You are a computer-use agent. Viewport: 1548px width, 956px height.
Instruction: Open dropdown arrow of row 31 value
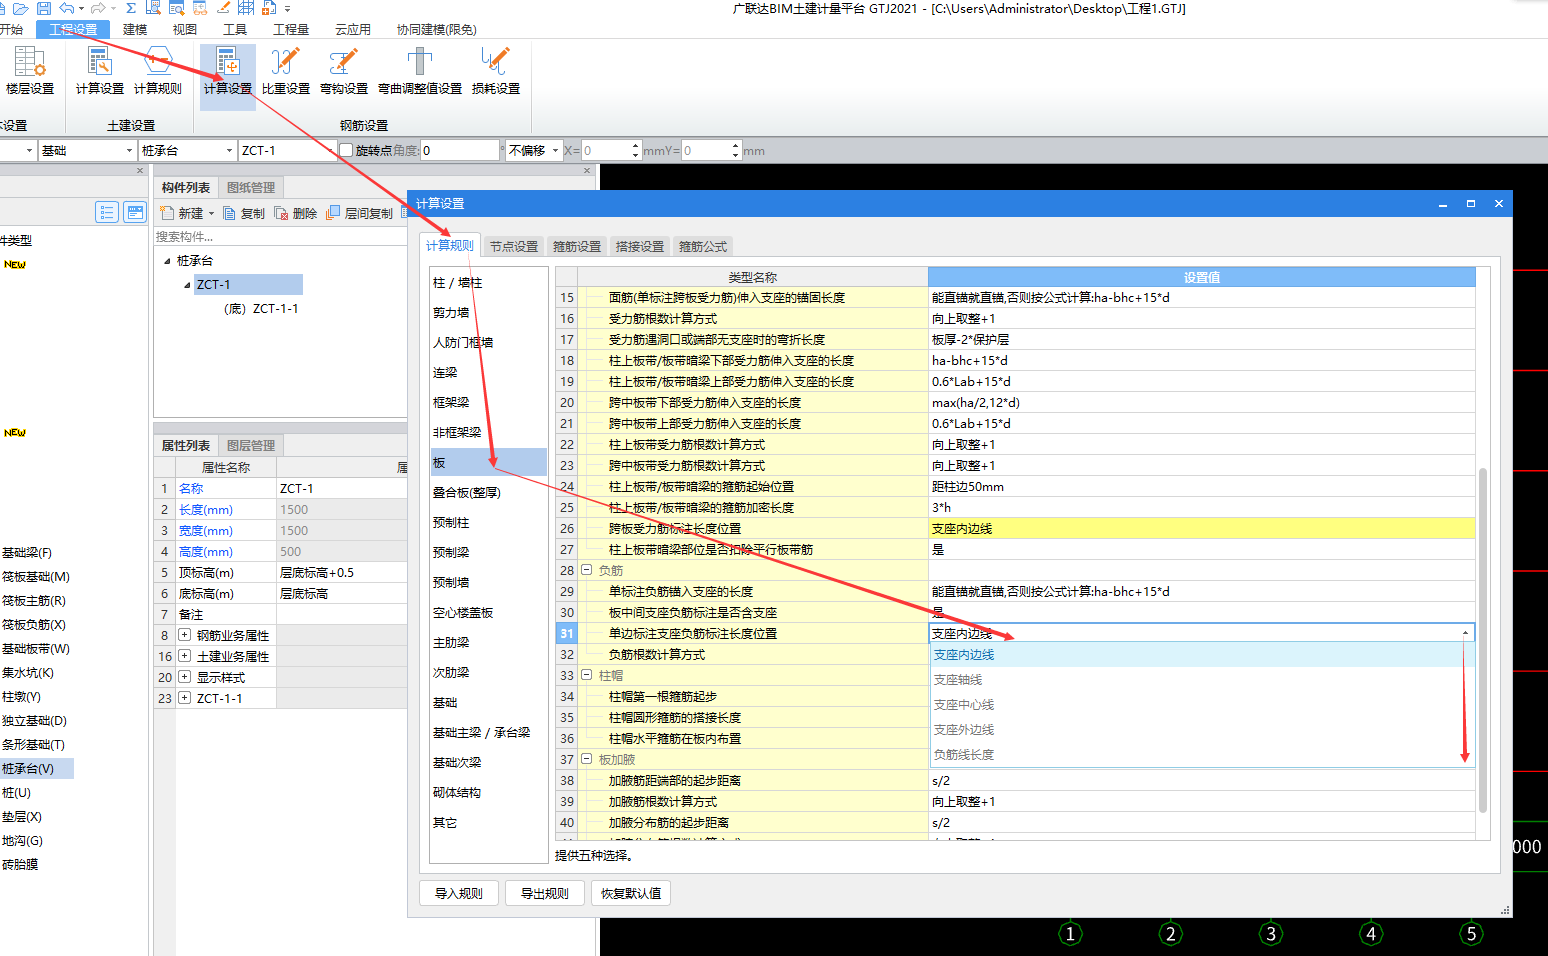coord(1466,633)
